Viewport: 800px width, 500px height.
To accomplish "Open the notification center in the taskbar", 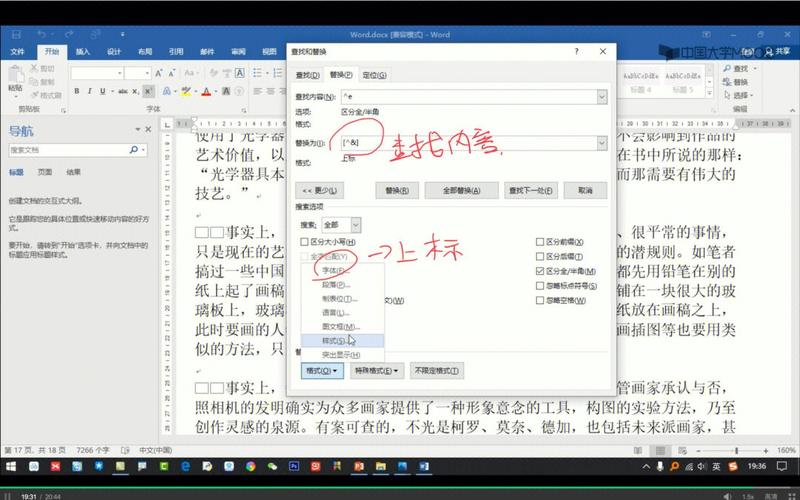I will tap(782, 466).
